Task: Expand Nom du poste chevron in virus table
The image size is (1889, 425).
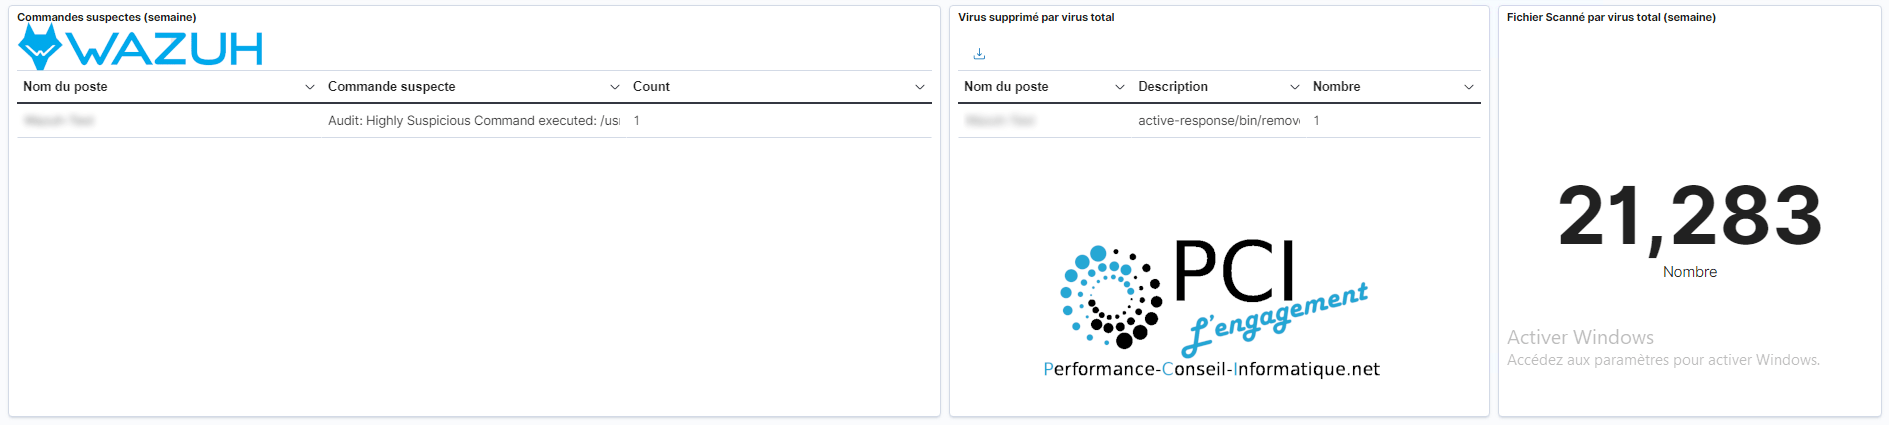Action: pos(1120,87)
